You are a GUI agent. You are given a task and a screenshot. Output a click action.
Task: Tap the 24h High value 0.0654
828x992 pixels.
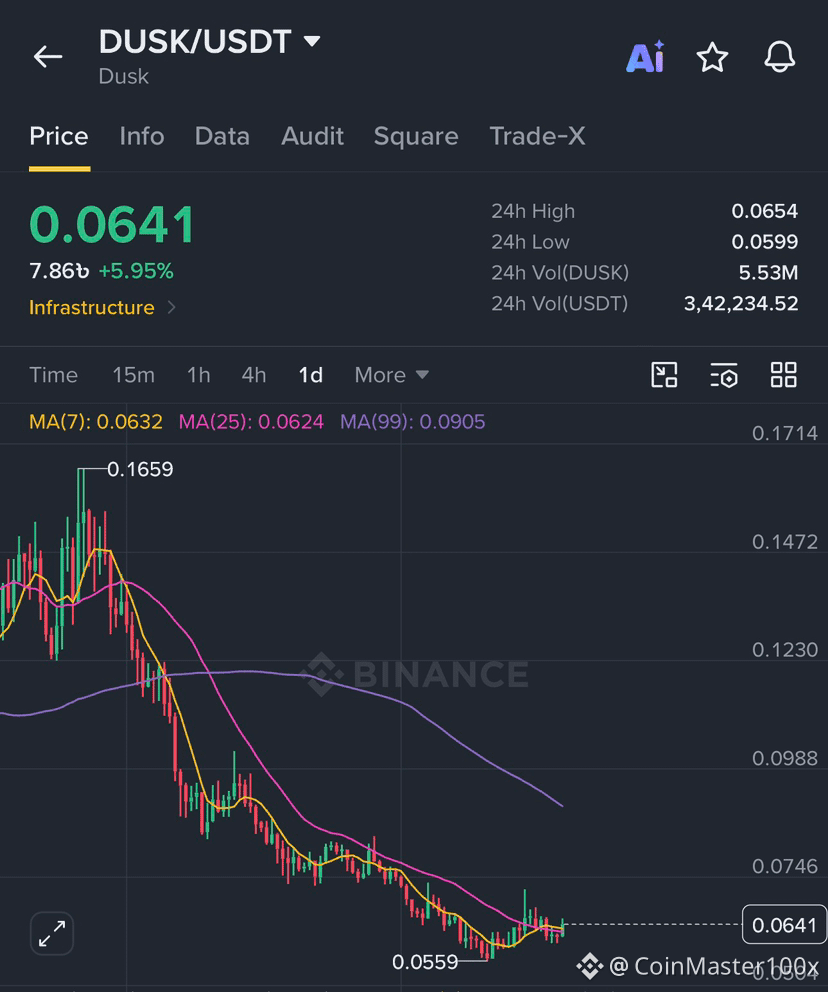(765, 211)
